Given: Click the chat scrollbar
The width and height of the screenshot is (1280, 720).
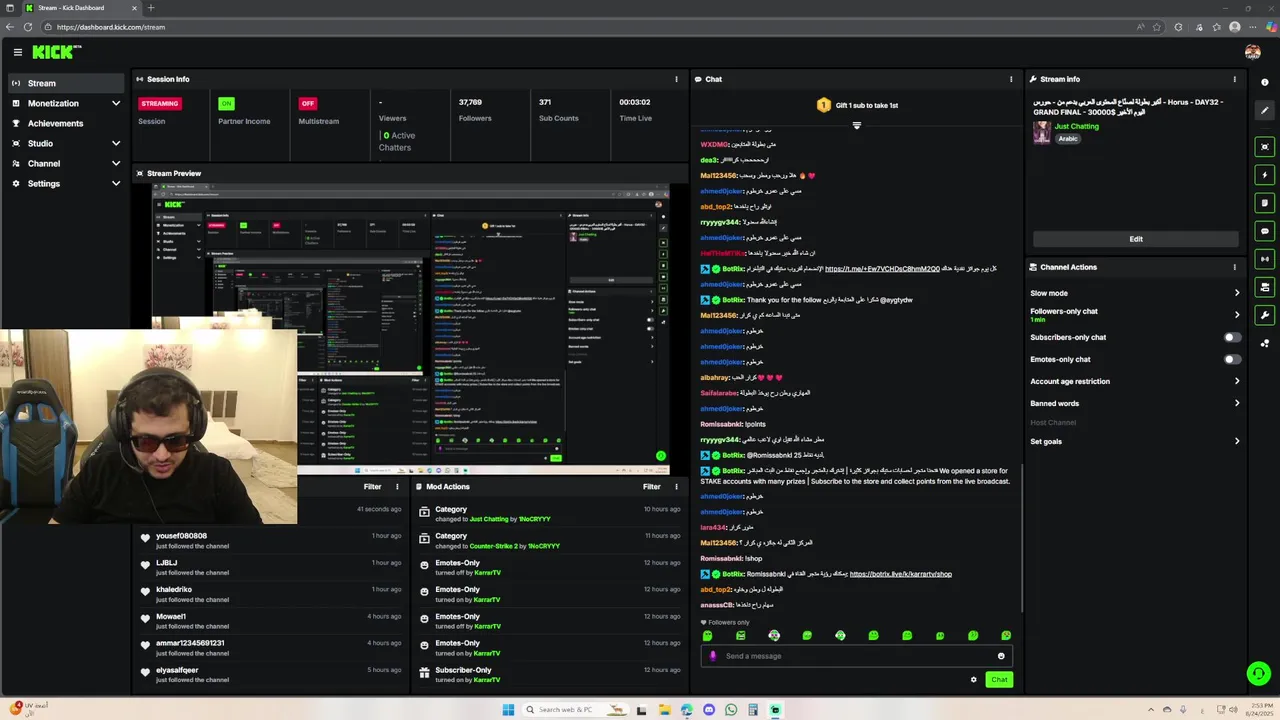Looking at the screenshot, I should coord(1021,540).
